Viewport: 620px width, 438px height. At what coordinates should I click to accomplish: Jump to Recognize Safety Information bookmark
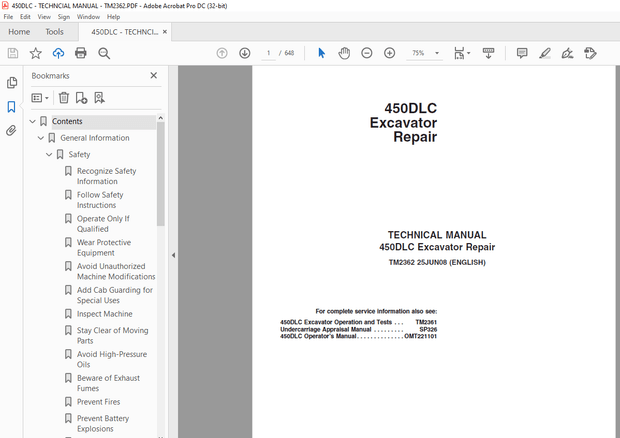(x=107, y=176)
